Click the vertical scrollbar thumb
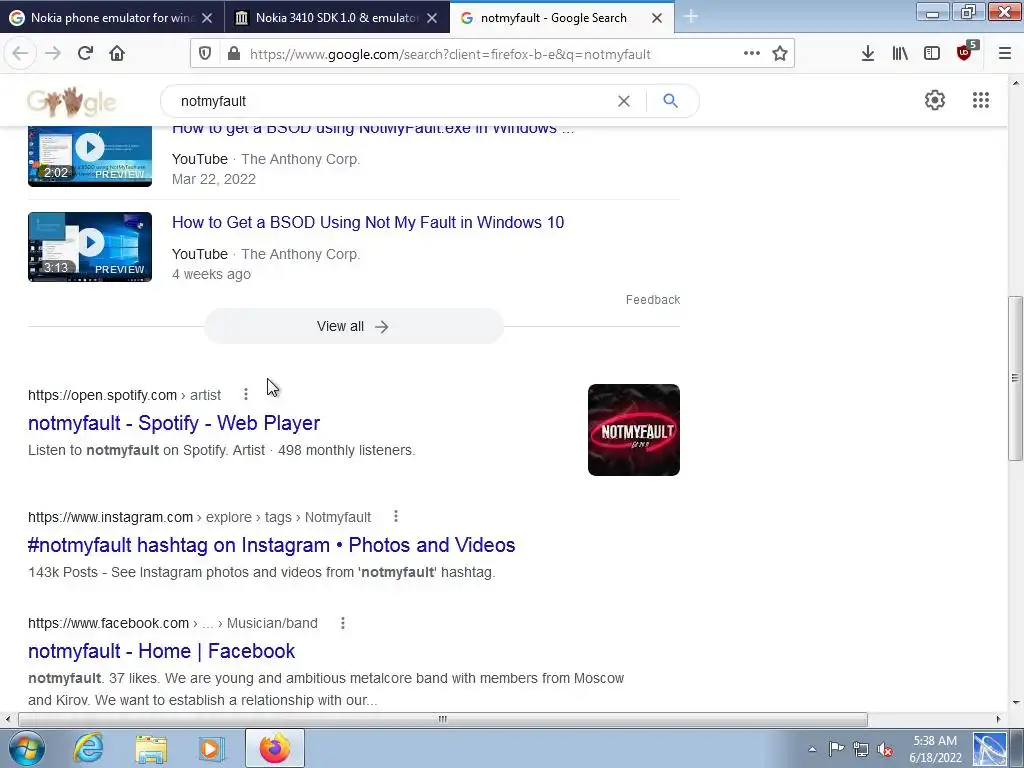 (x=1015, y=377)
